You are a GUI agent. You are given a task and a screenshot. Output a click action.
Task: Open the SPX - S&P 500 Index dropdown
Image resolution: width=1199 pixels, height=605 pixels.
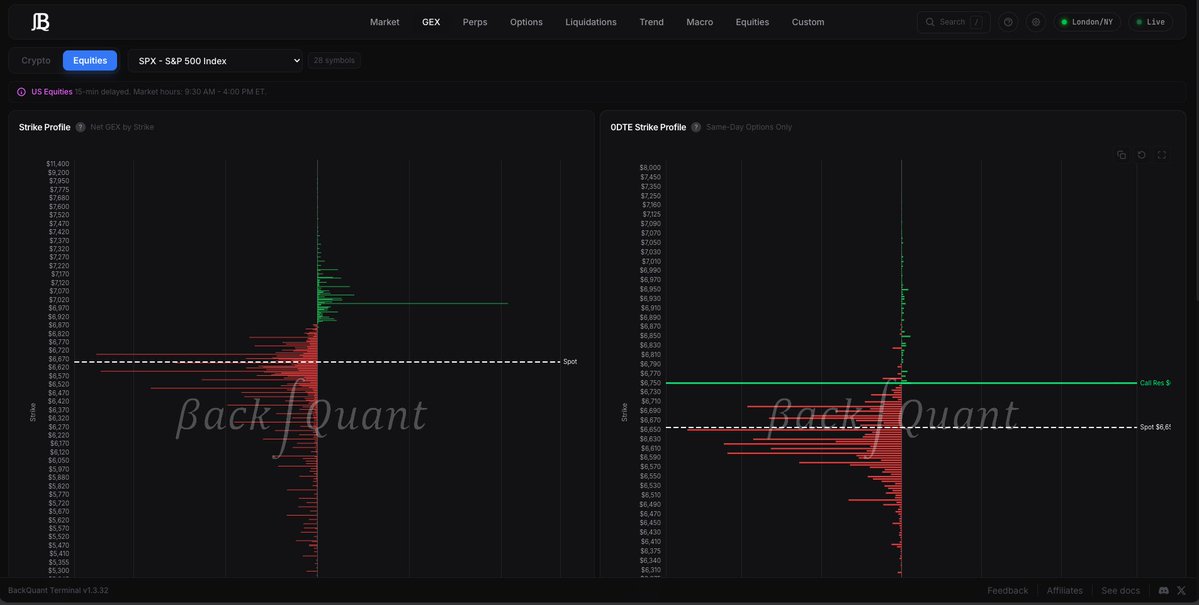click(x=216, y=60)
